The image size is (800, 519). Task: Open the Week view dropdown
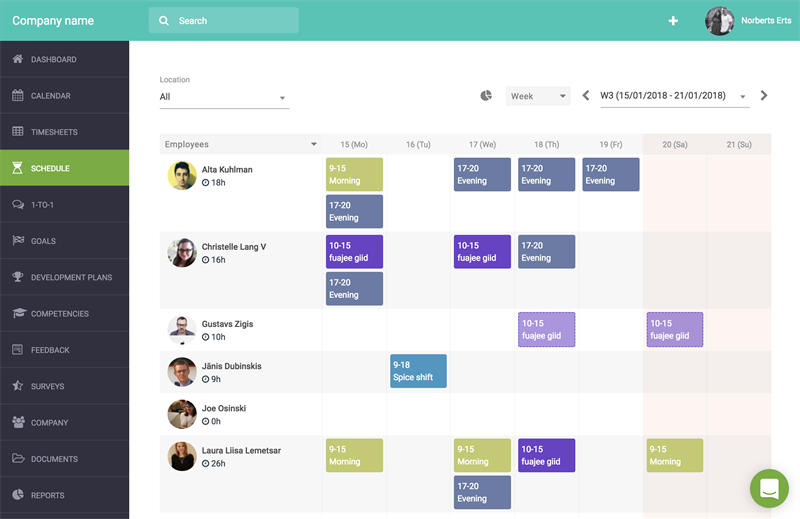coord(538,96)
